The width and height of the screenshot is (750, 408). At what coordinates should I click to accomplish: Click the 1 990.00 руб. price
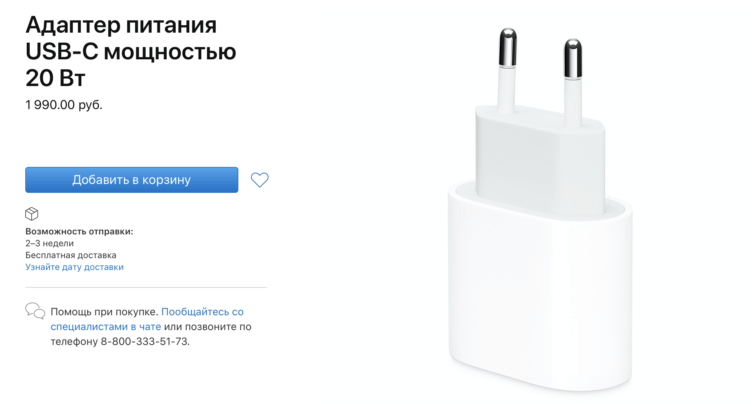64,105
